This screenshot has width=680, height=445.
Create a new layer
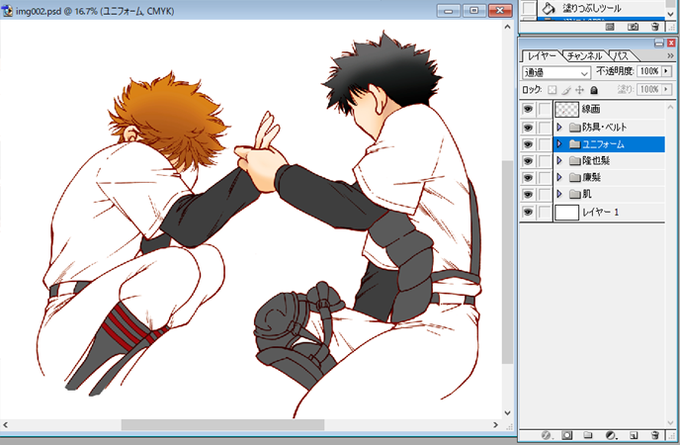(634, 435)
